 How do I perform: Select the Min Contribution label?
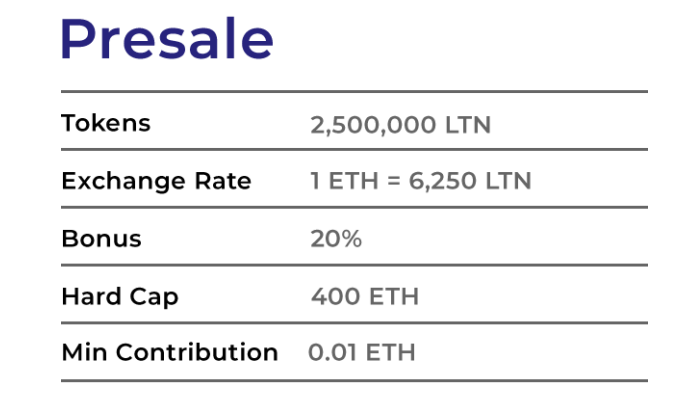point(170,352)
